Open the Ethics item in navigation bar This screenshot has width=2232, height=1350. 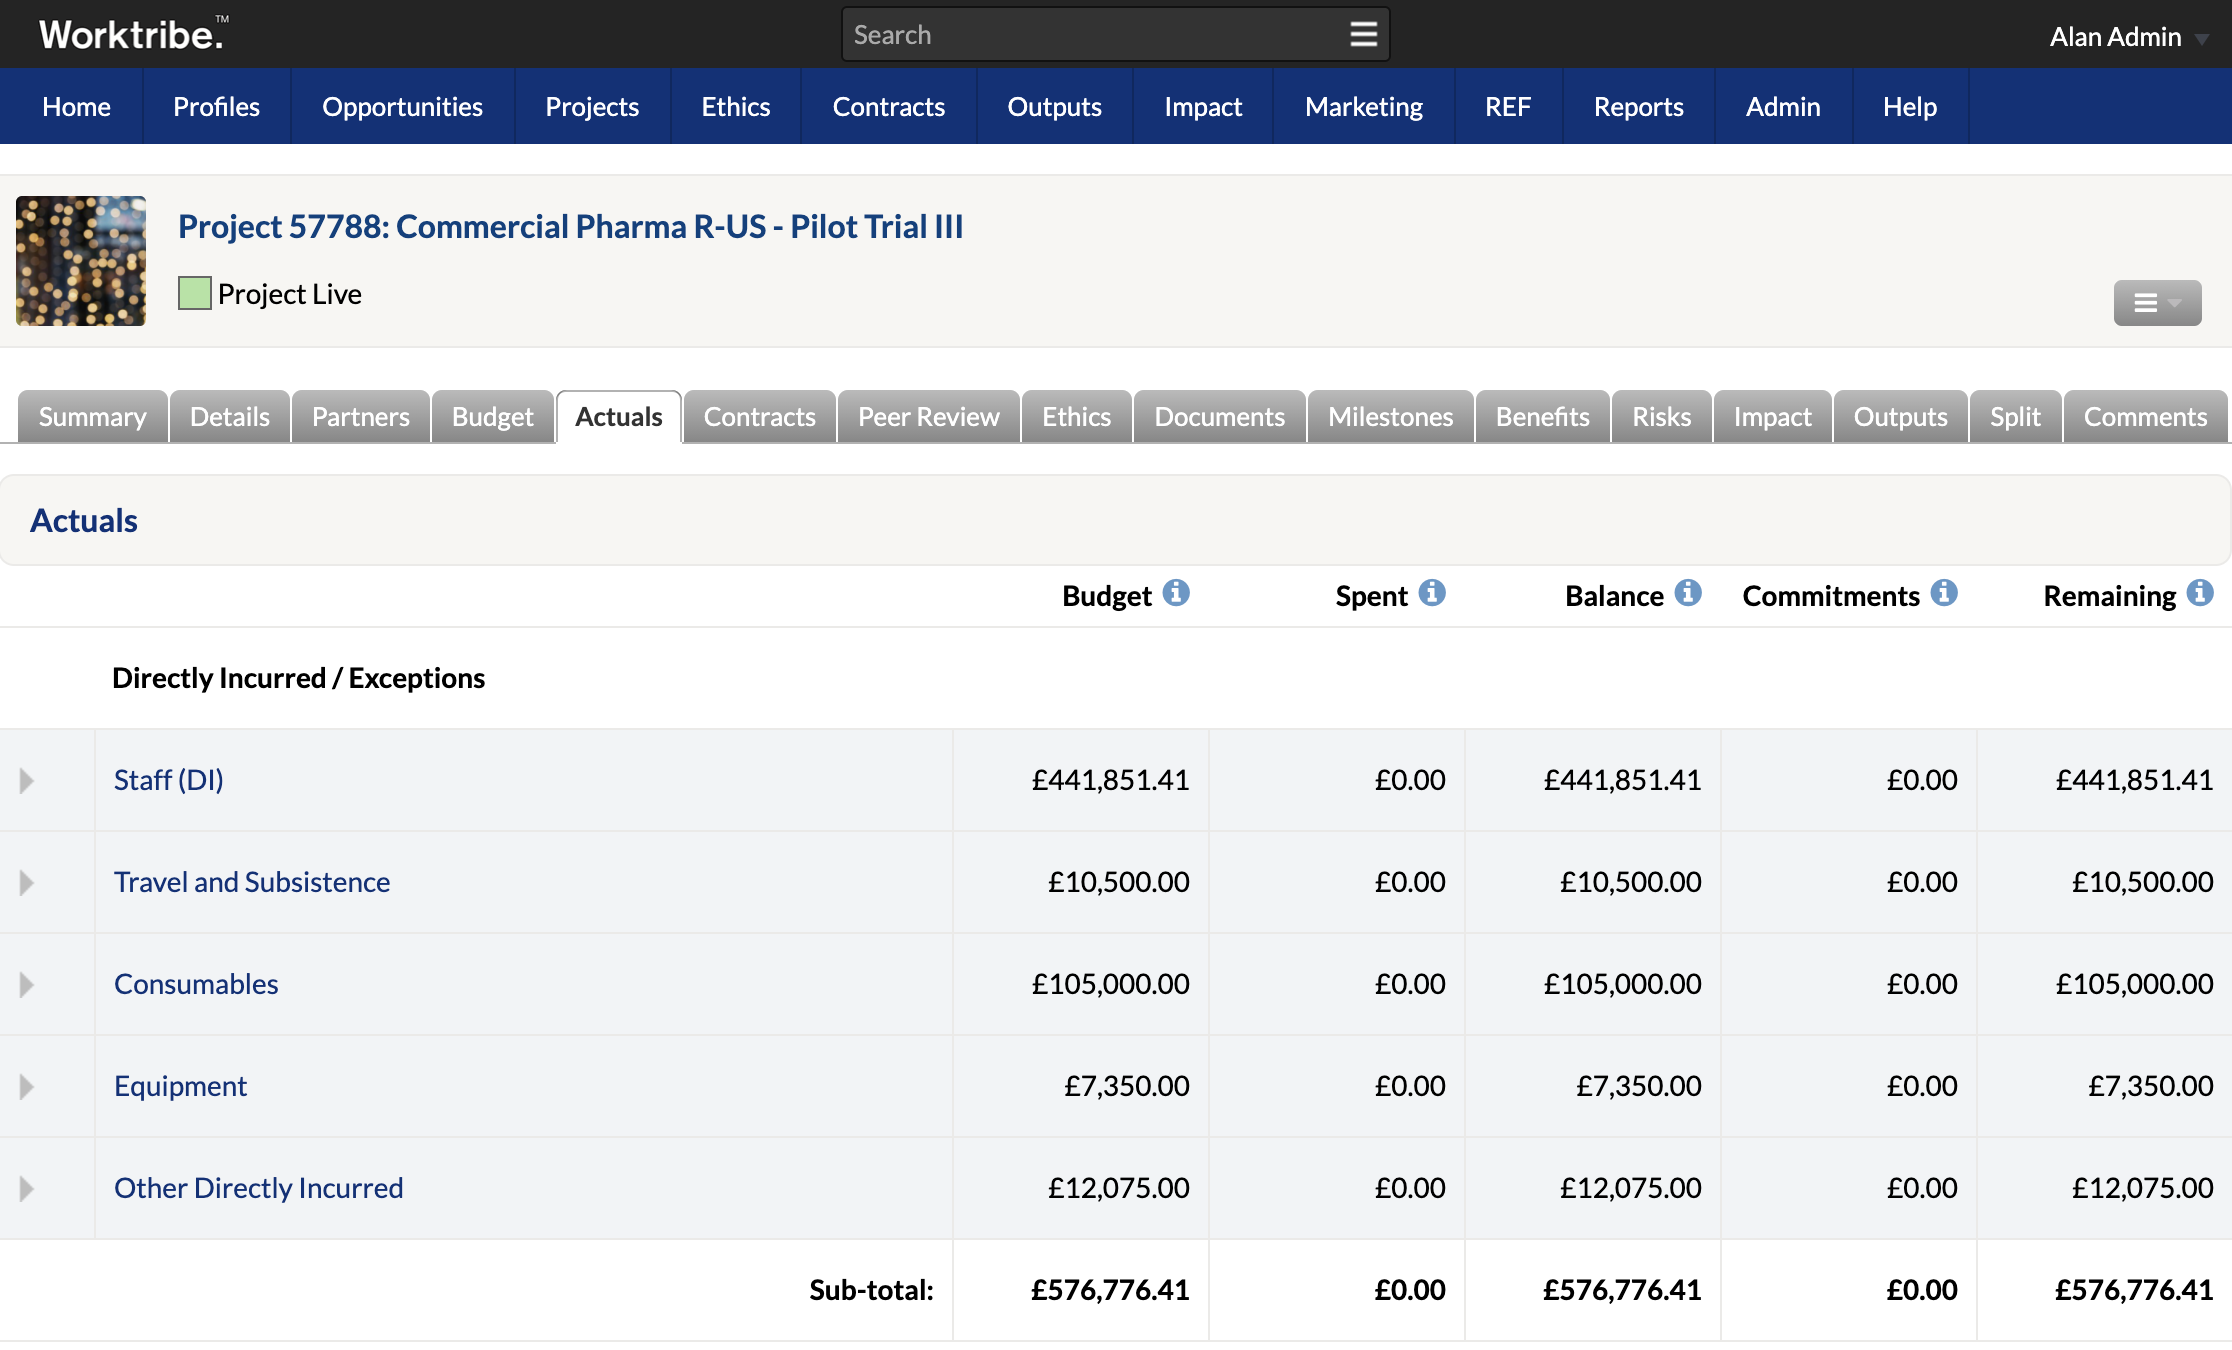click(736, 106)
